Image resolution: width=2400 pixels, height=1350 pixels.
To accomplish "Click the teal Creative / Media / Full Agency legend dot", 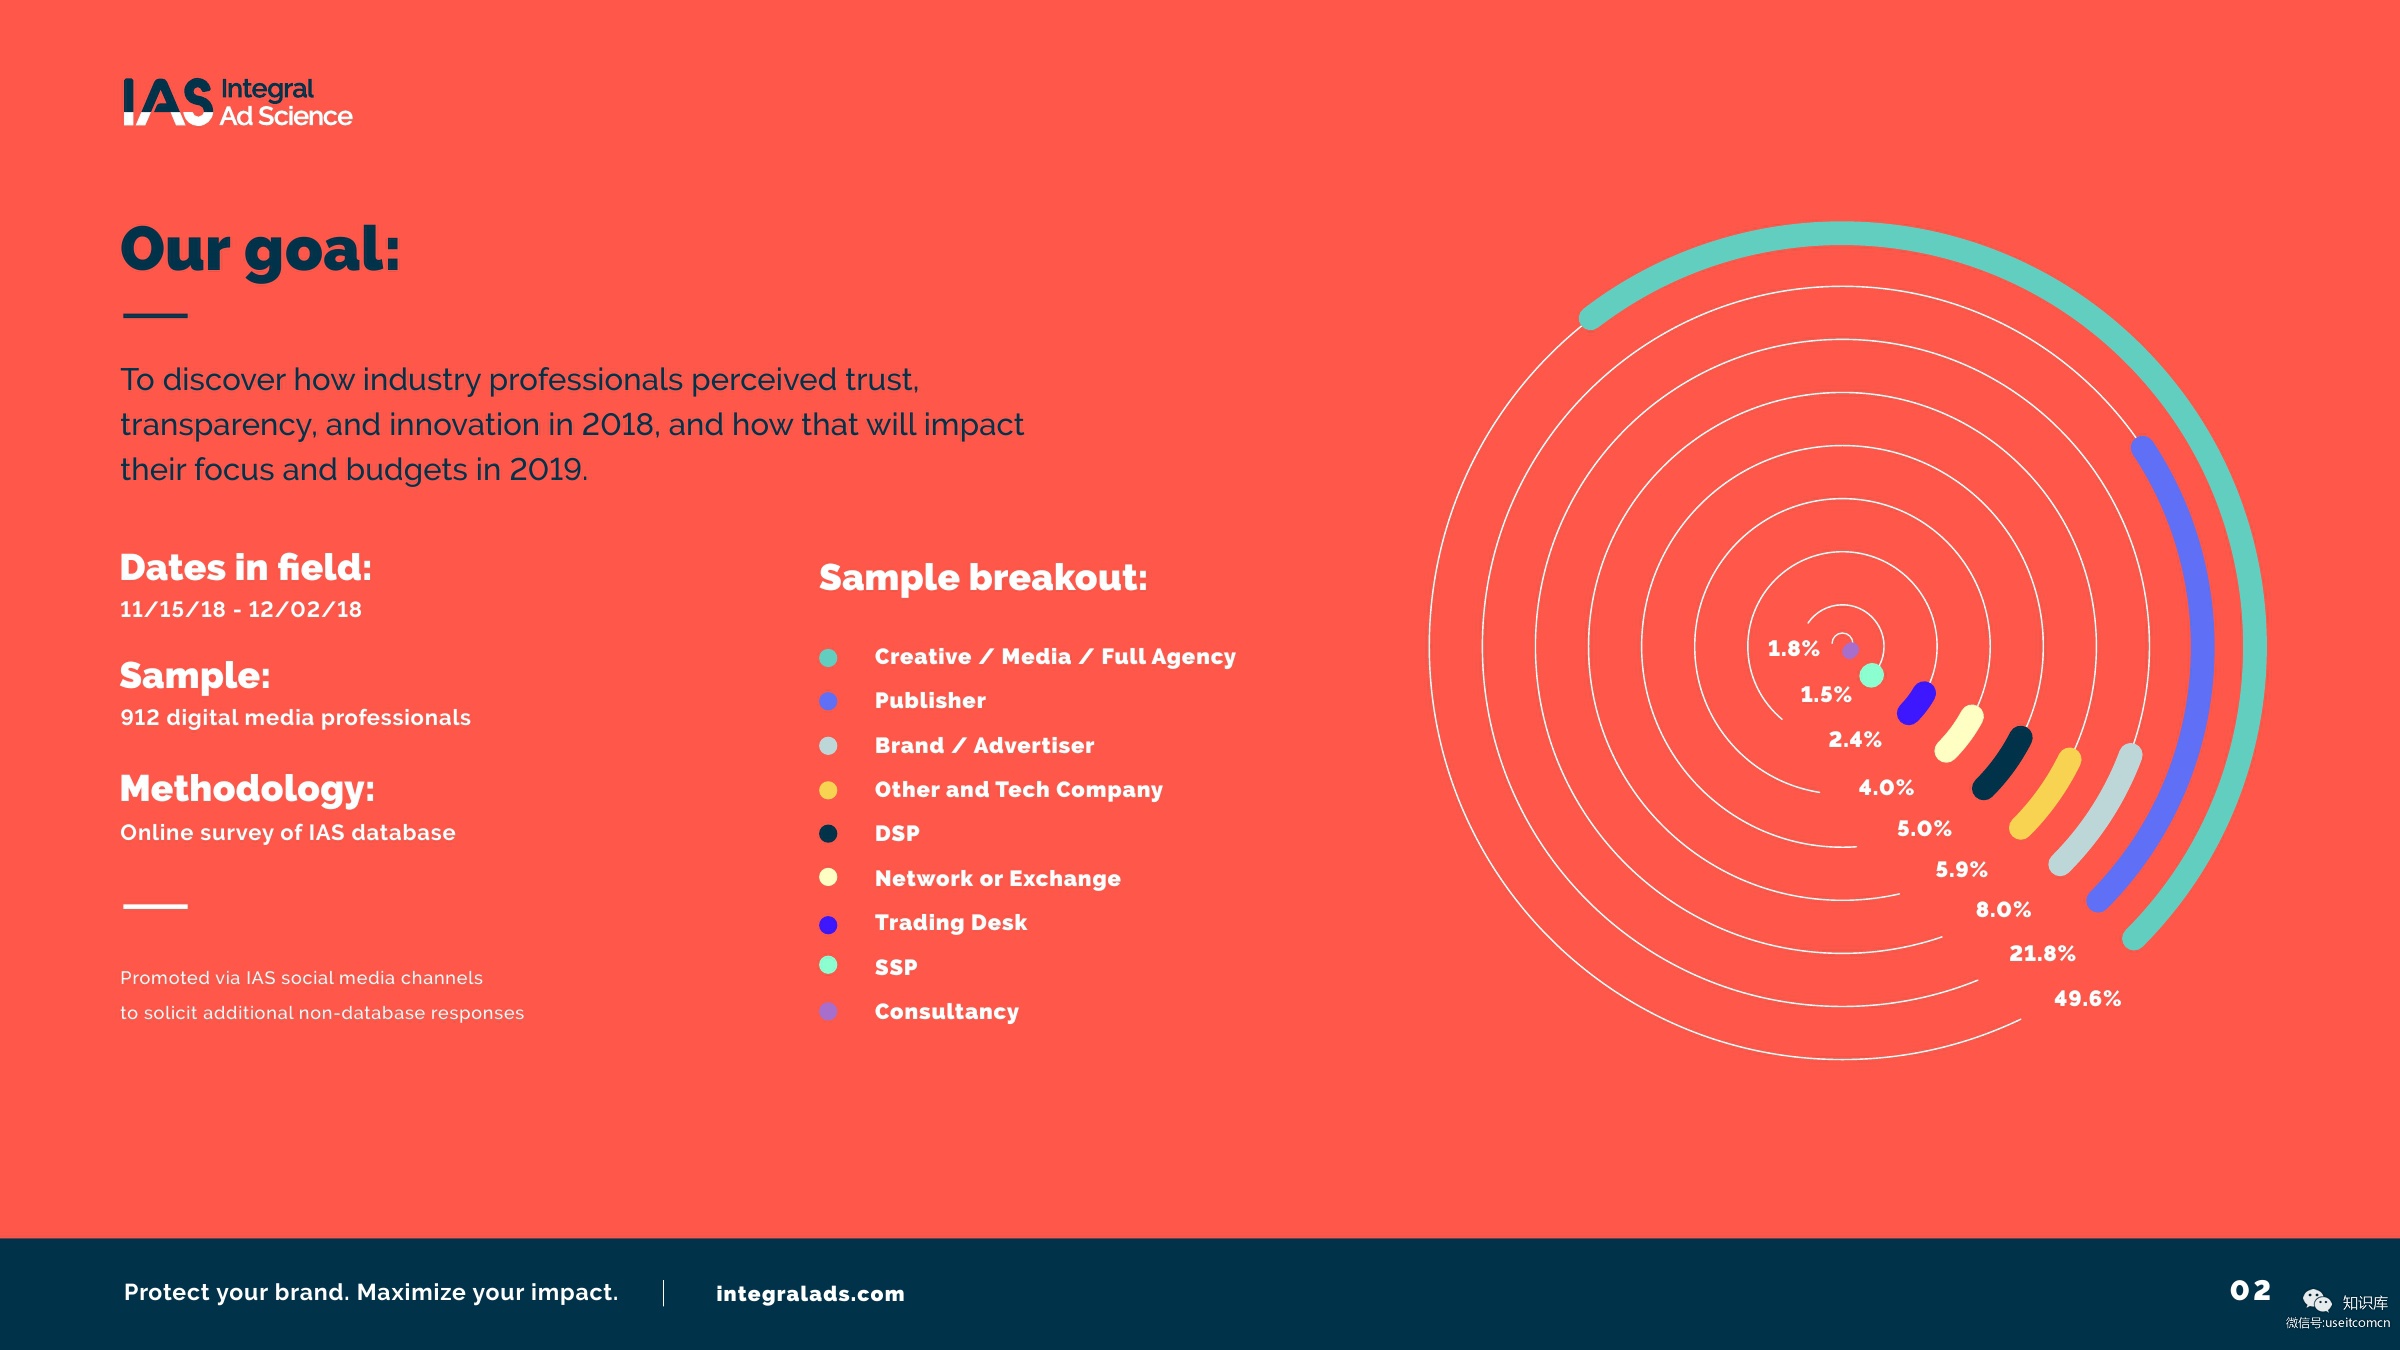I will [828, 658].
